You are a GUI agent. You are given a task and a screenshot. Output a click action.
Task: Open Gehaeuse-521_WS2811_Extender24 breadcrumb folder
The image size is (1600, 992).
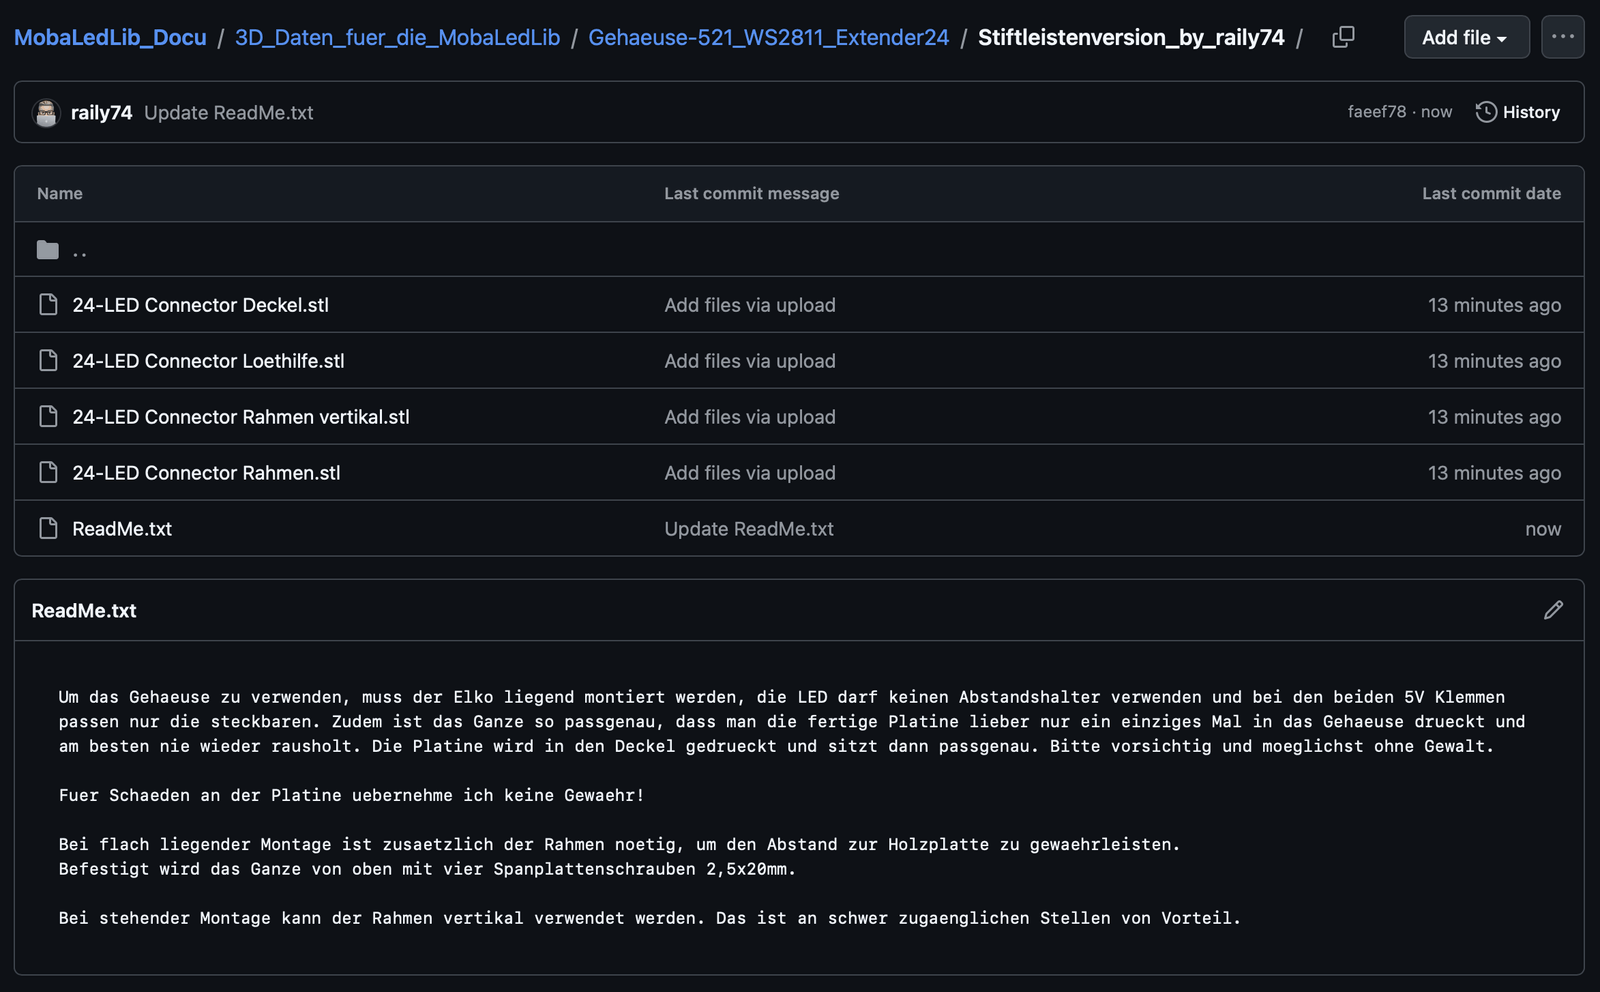pyautogui.click(x=768, y=37)
